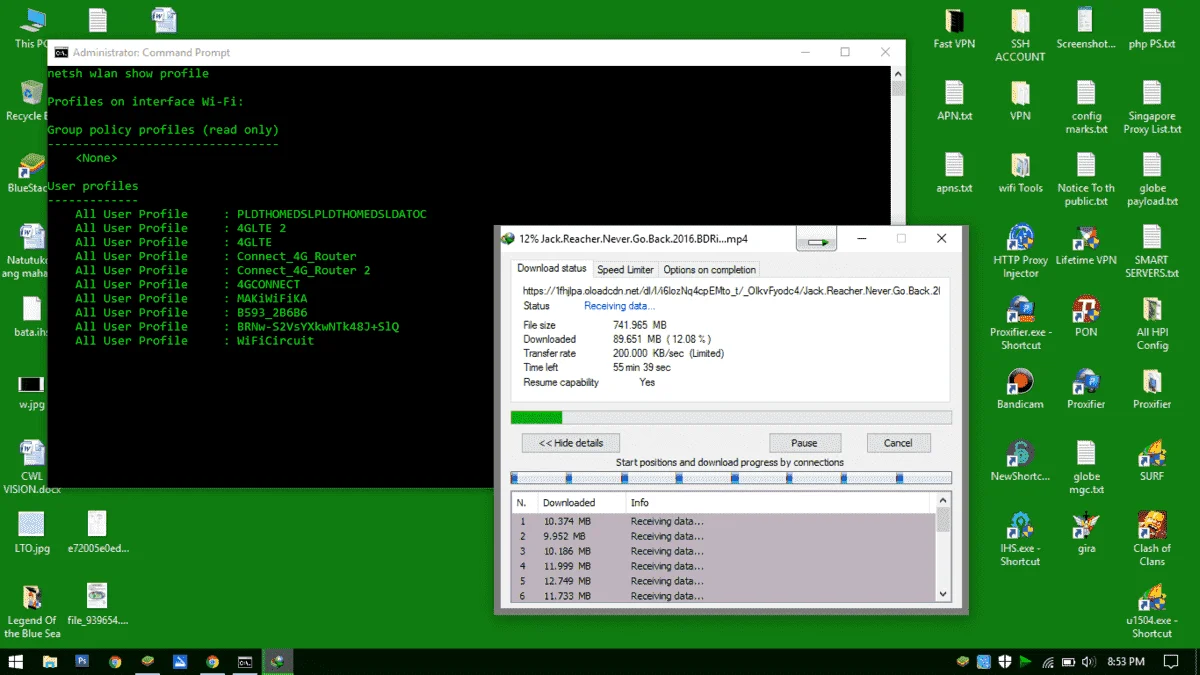The height and width of the screenshot is (675, 1200).
Task: Select the bata.ihs desktop file
Action: point(32,317)
